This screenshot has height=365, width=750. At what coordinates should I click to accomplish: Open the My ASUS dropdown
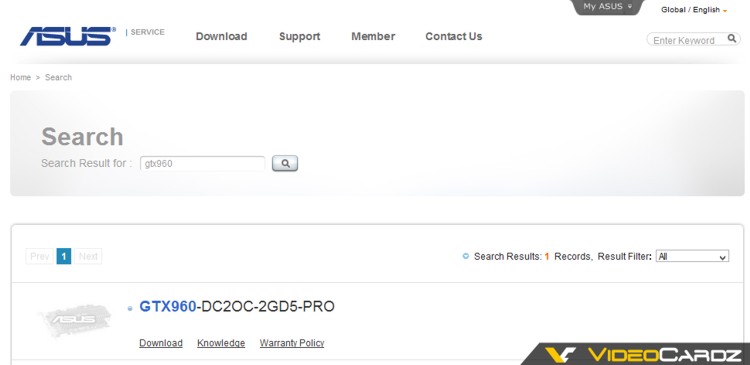tap(607, 7)
